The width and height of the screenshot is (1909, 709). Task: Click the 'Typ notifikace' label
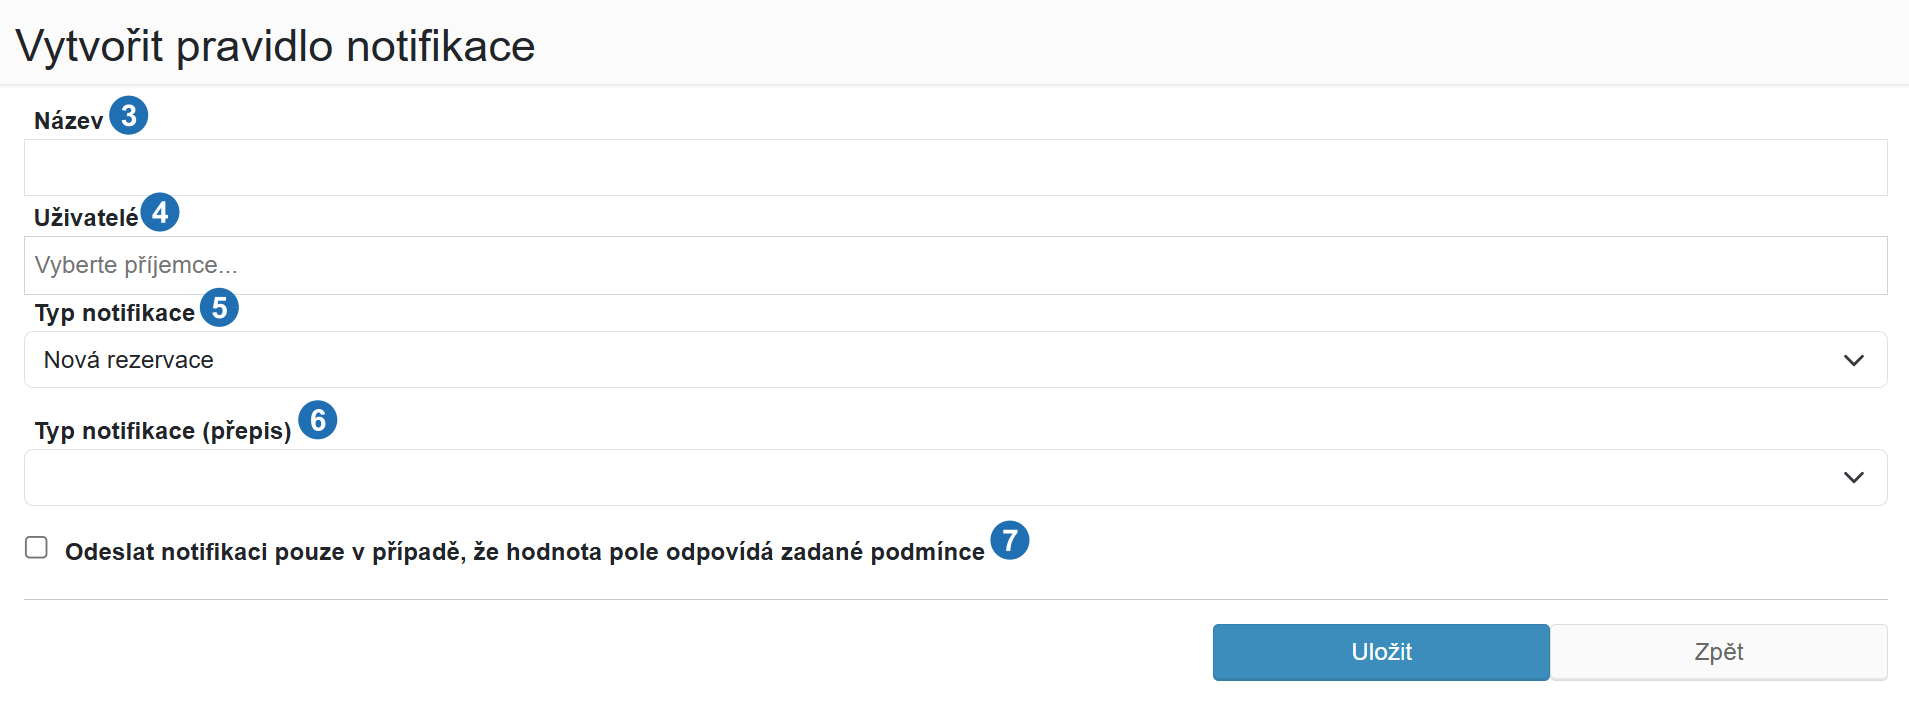[115, 313]
